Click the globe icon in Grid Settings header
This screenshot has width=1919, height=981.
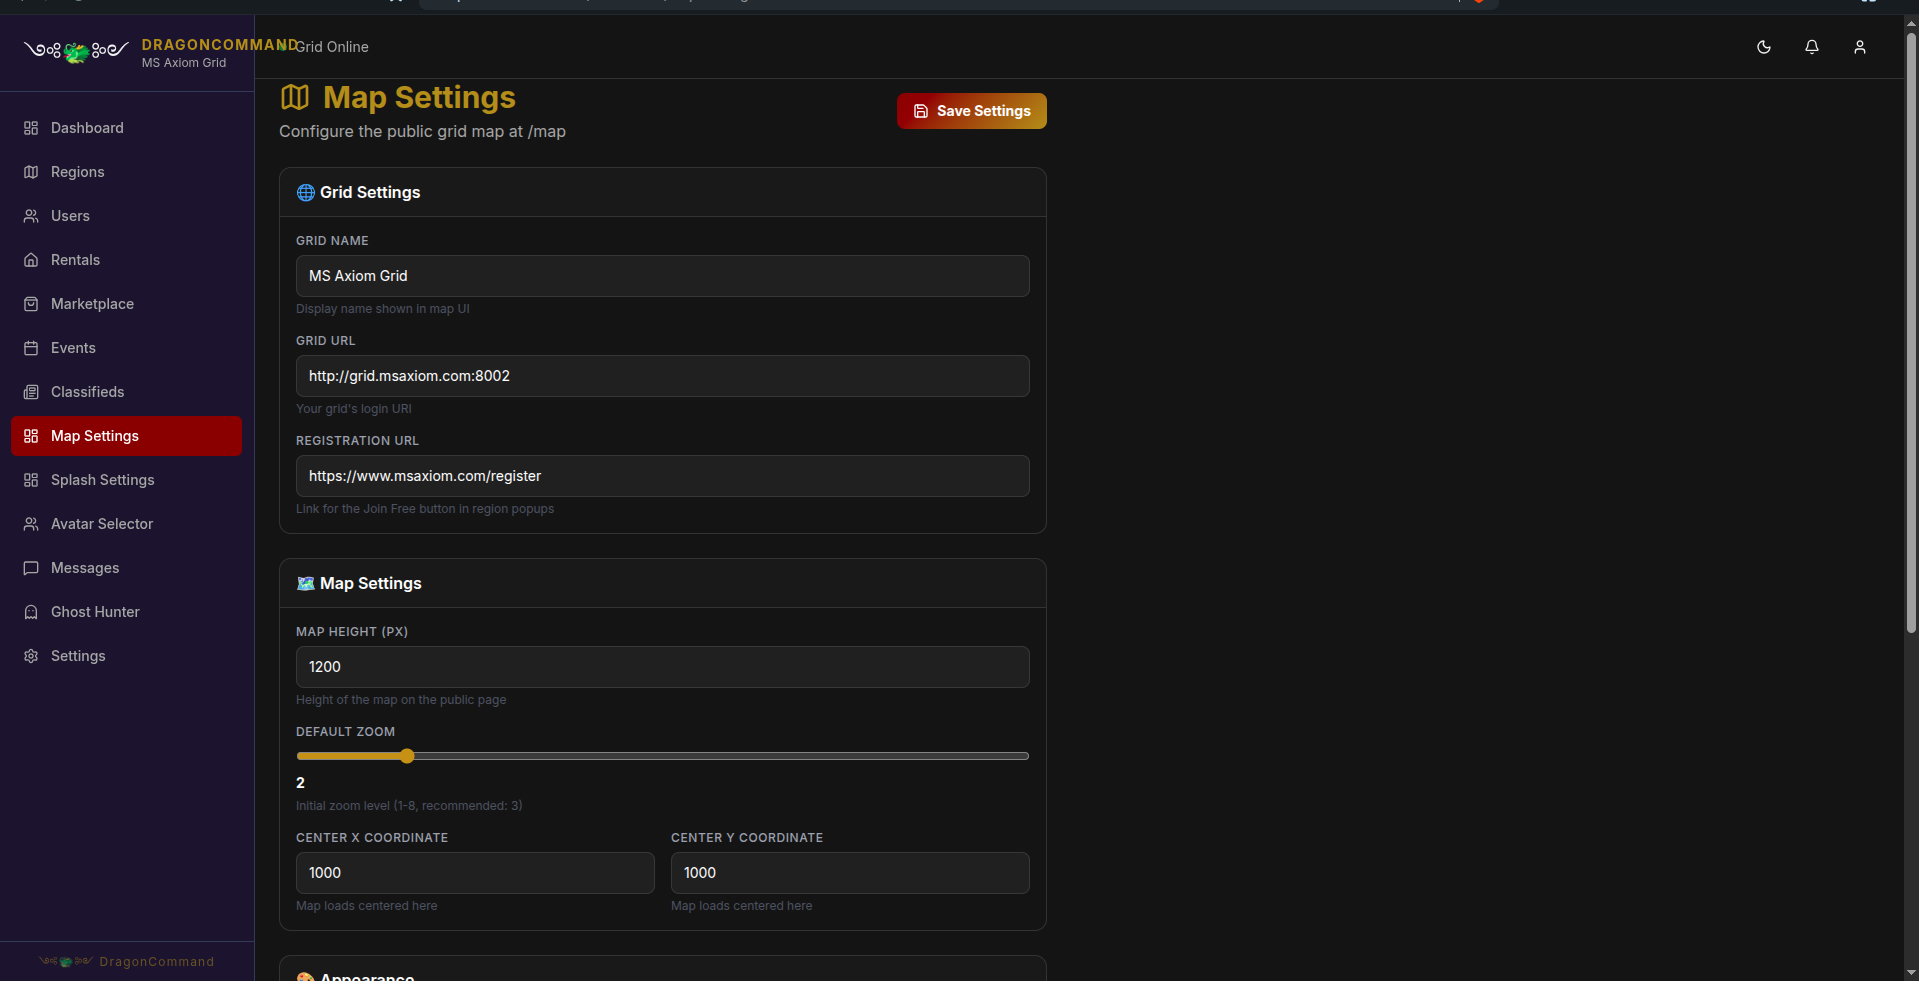(306, 193)
